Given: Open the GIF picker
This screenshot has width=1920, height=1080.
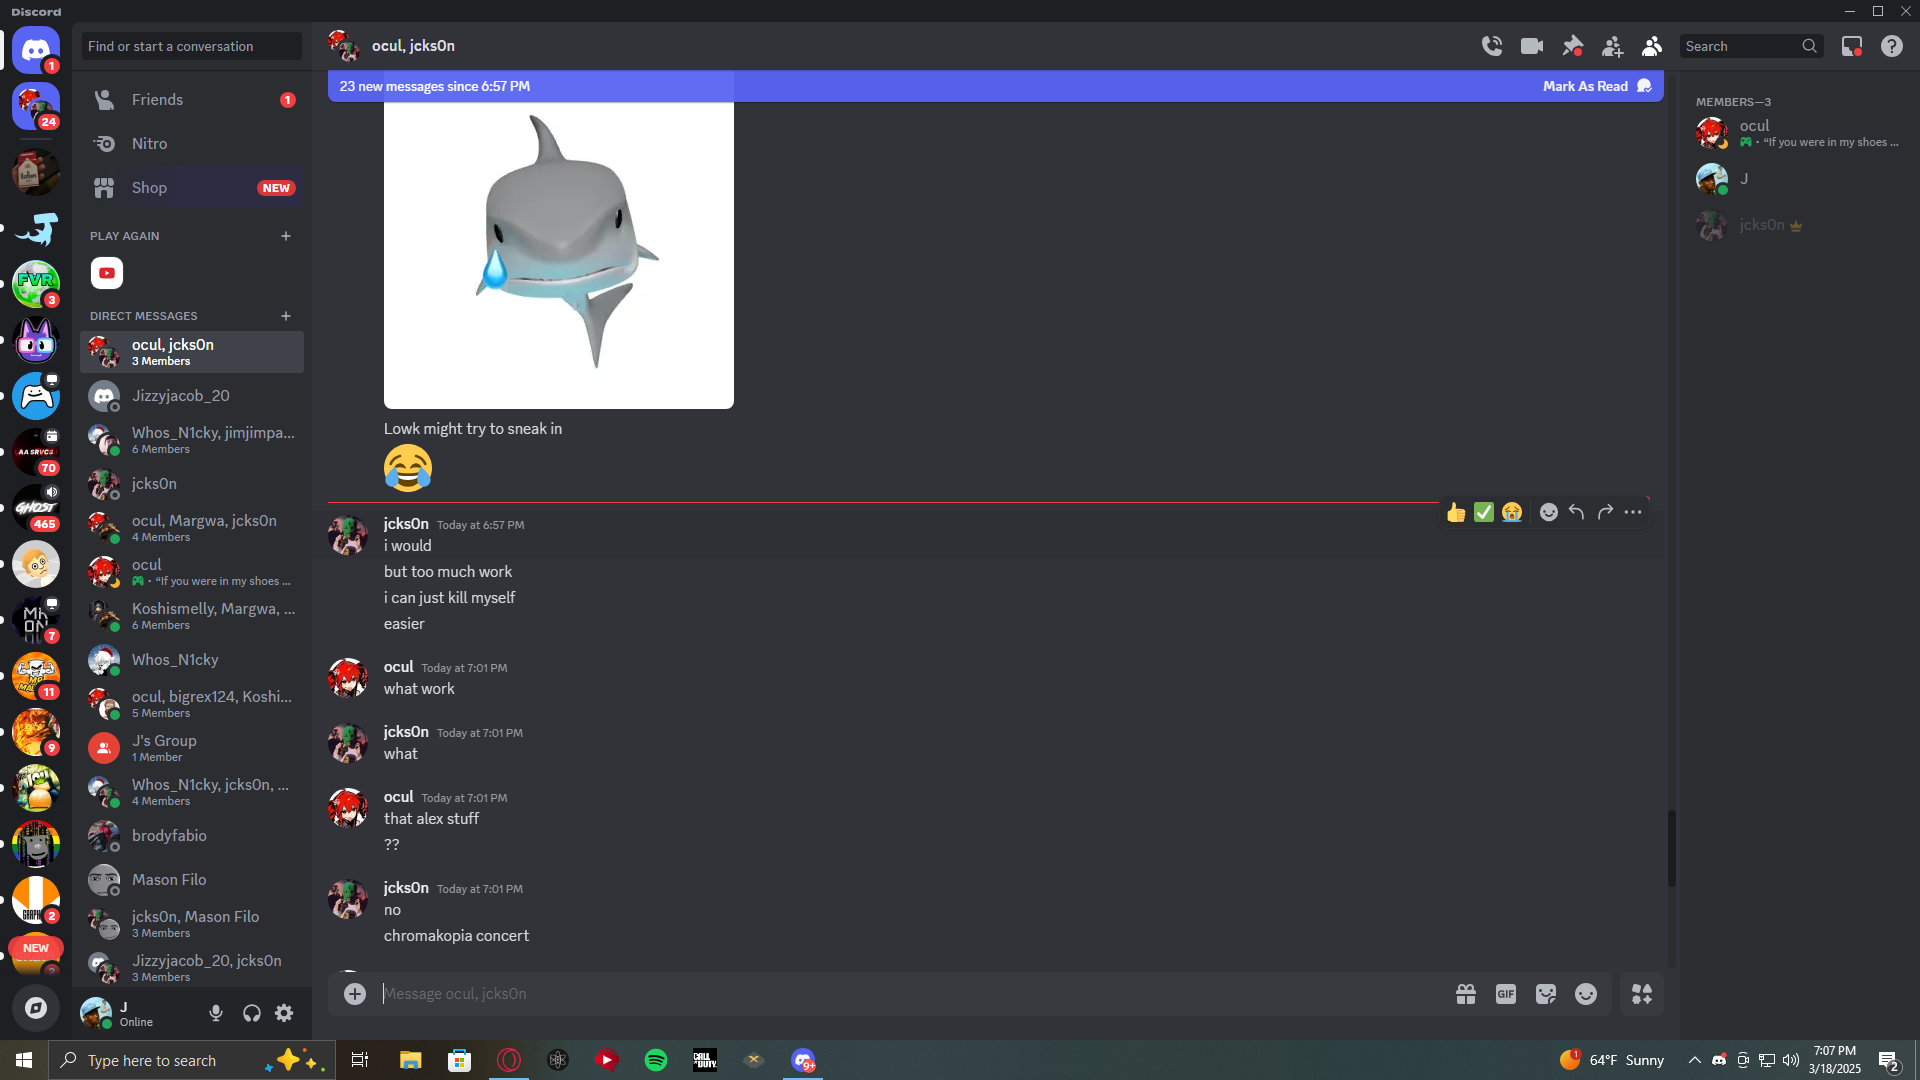Looking at the screenshot, I should (1506, 994).
